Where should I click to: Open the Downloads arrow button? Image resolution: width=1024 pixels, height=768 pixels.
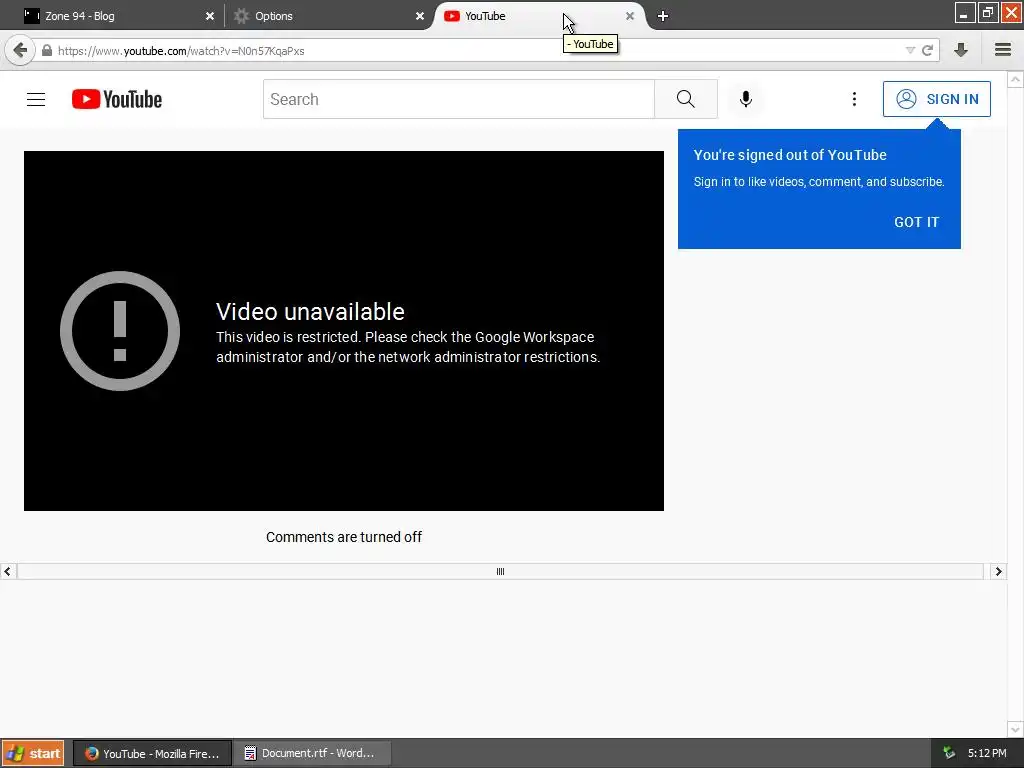[961, 50]
